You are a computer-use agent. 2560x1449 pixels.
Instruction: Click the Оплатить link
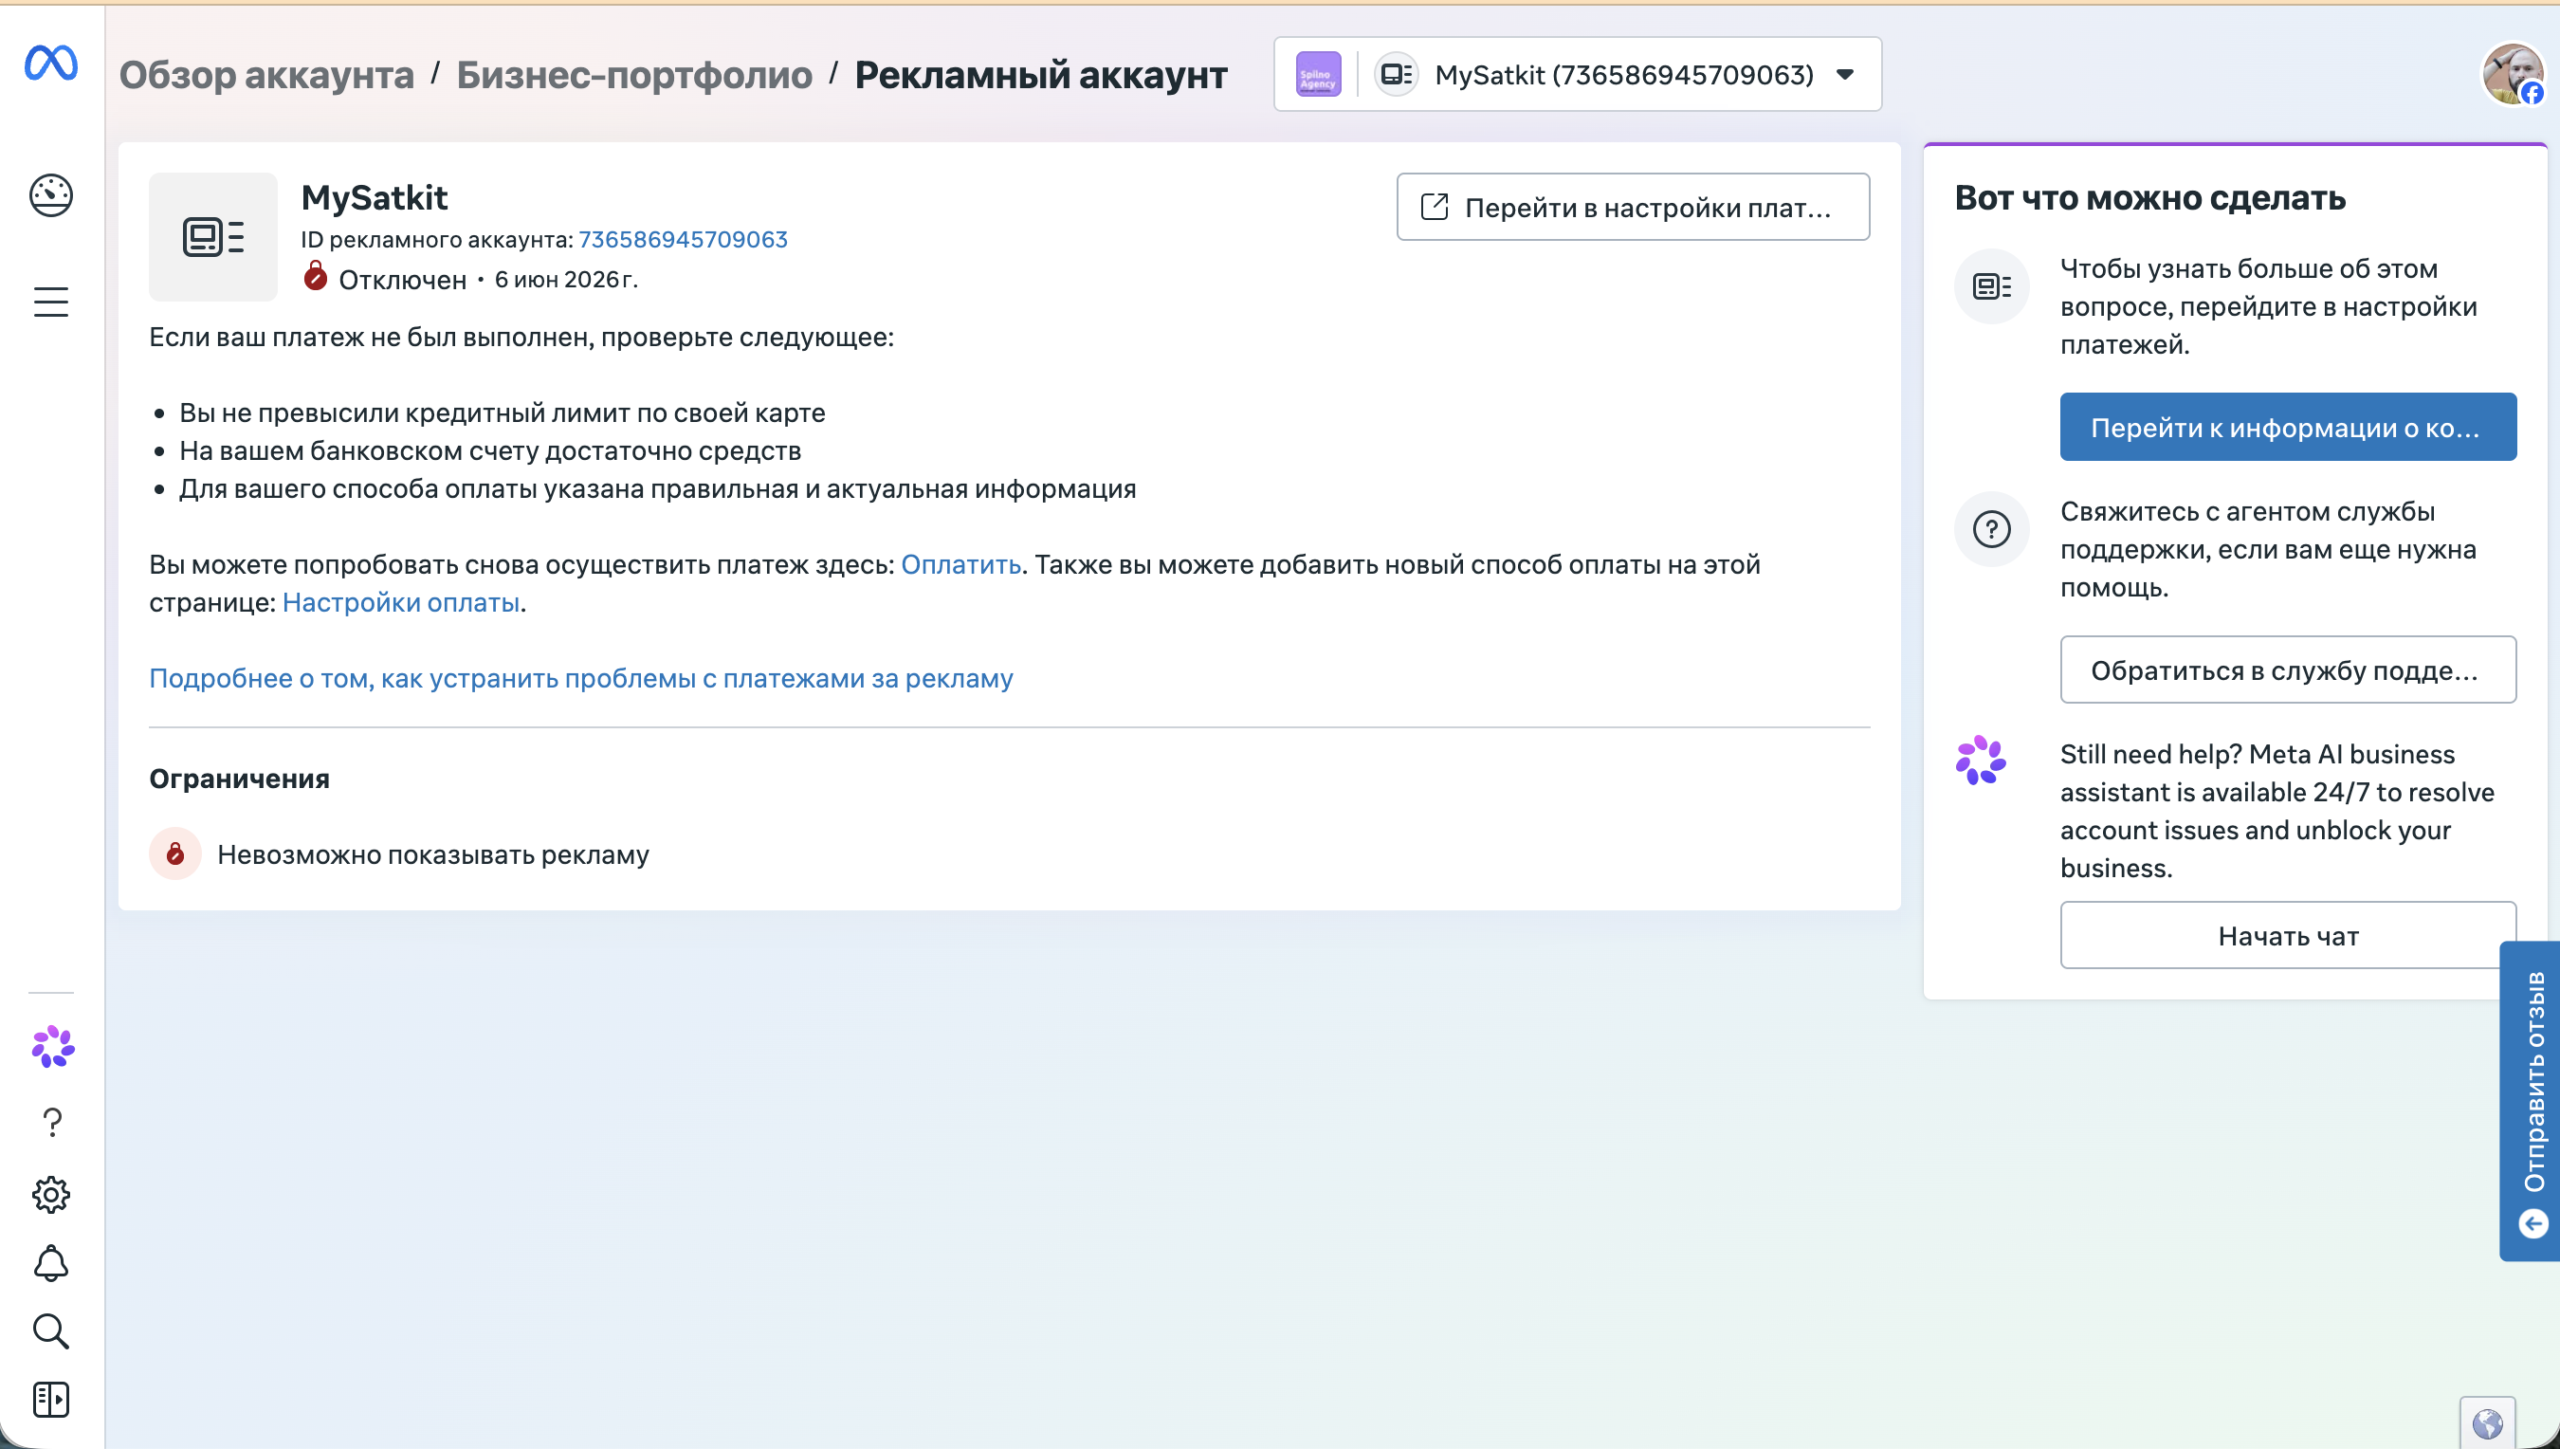point(961,565)
